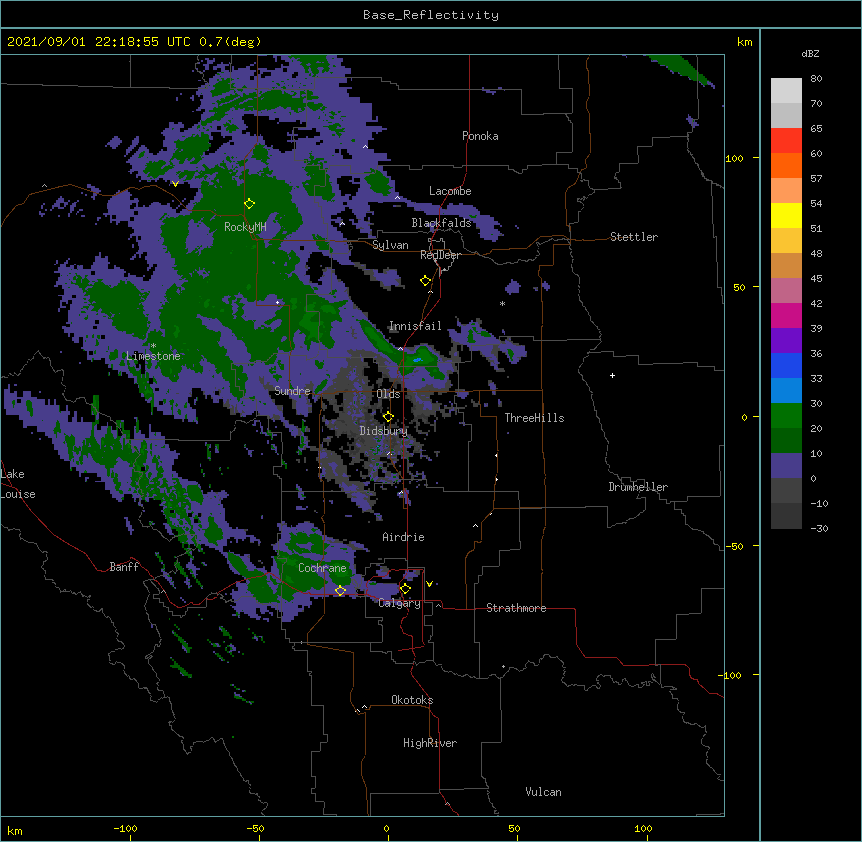Click the white asterisk marker above Limestone
The image size is (862, 842).
click(x=153, y=346)
